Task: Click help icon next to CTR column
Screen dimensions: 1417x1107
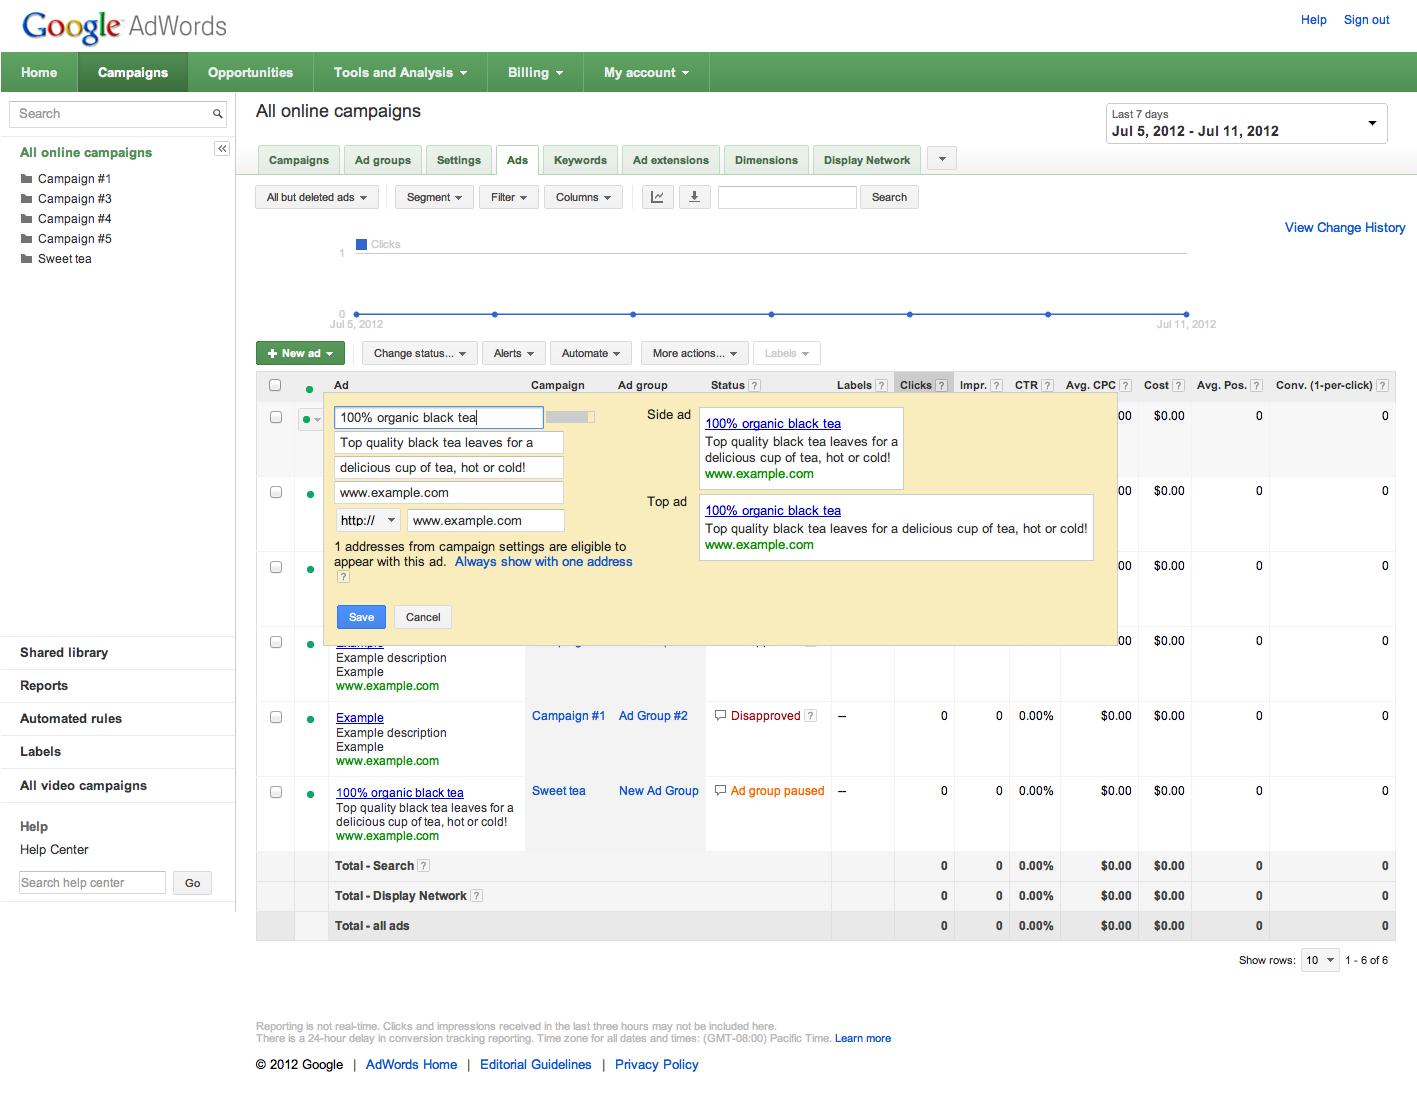Action: pyautogui.click(x=1047, y=385)
